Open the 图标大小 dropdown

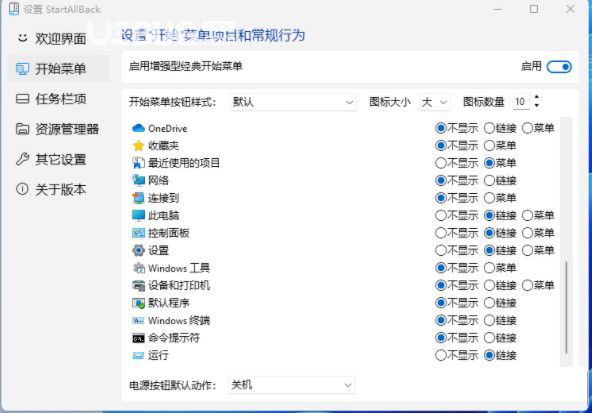coord(434,102)
